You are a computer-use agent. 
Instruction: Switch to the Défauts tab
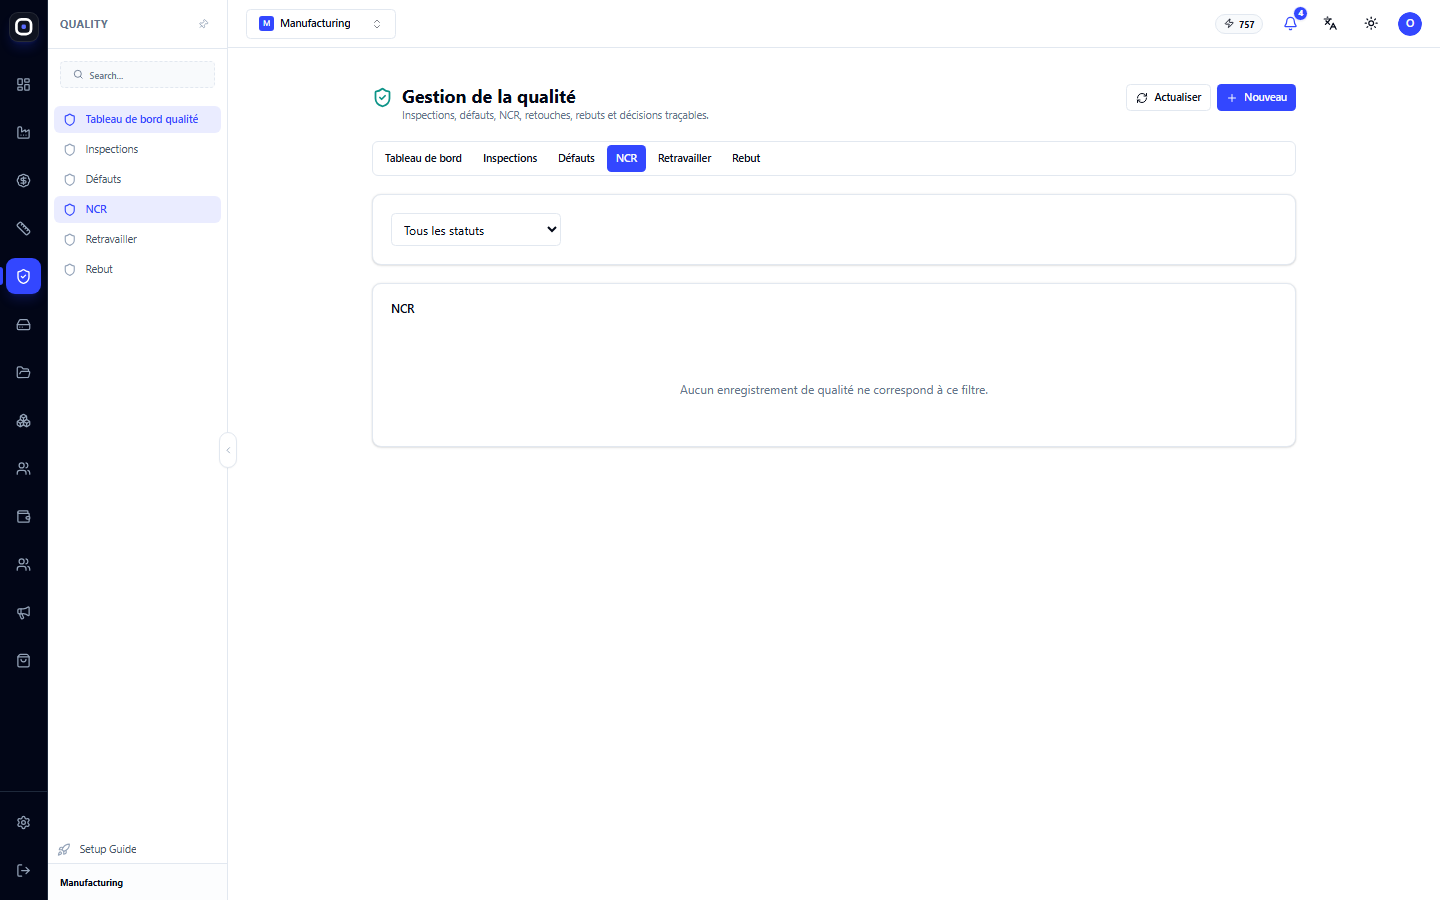click(576, 159)
